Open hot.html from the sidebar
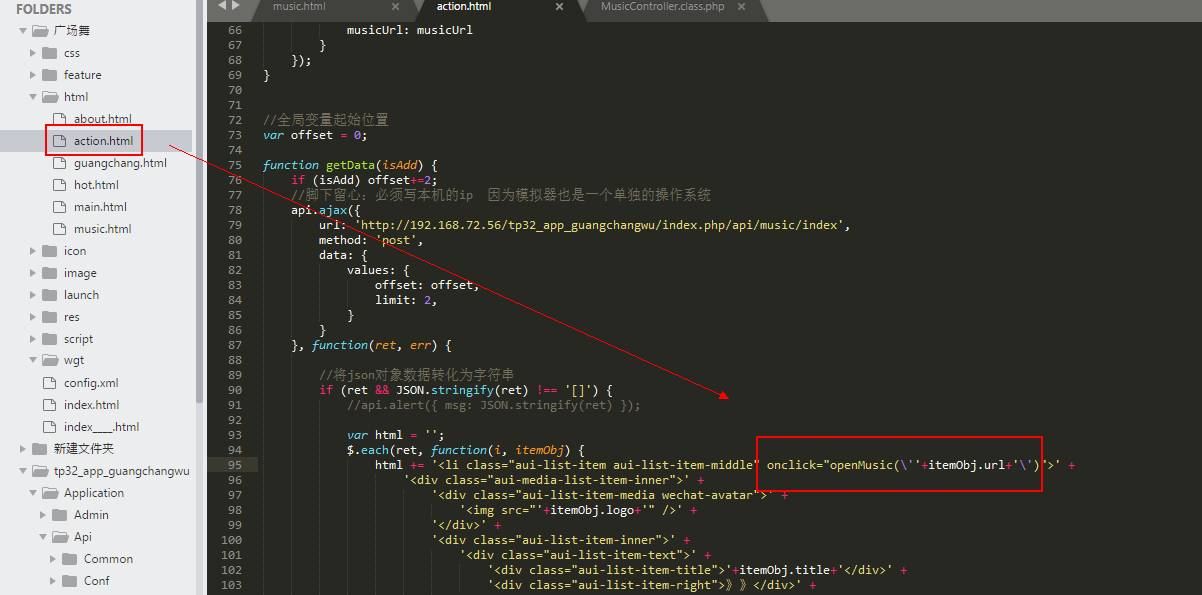This screenshot has width=1202, height=595. (96, 185)
